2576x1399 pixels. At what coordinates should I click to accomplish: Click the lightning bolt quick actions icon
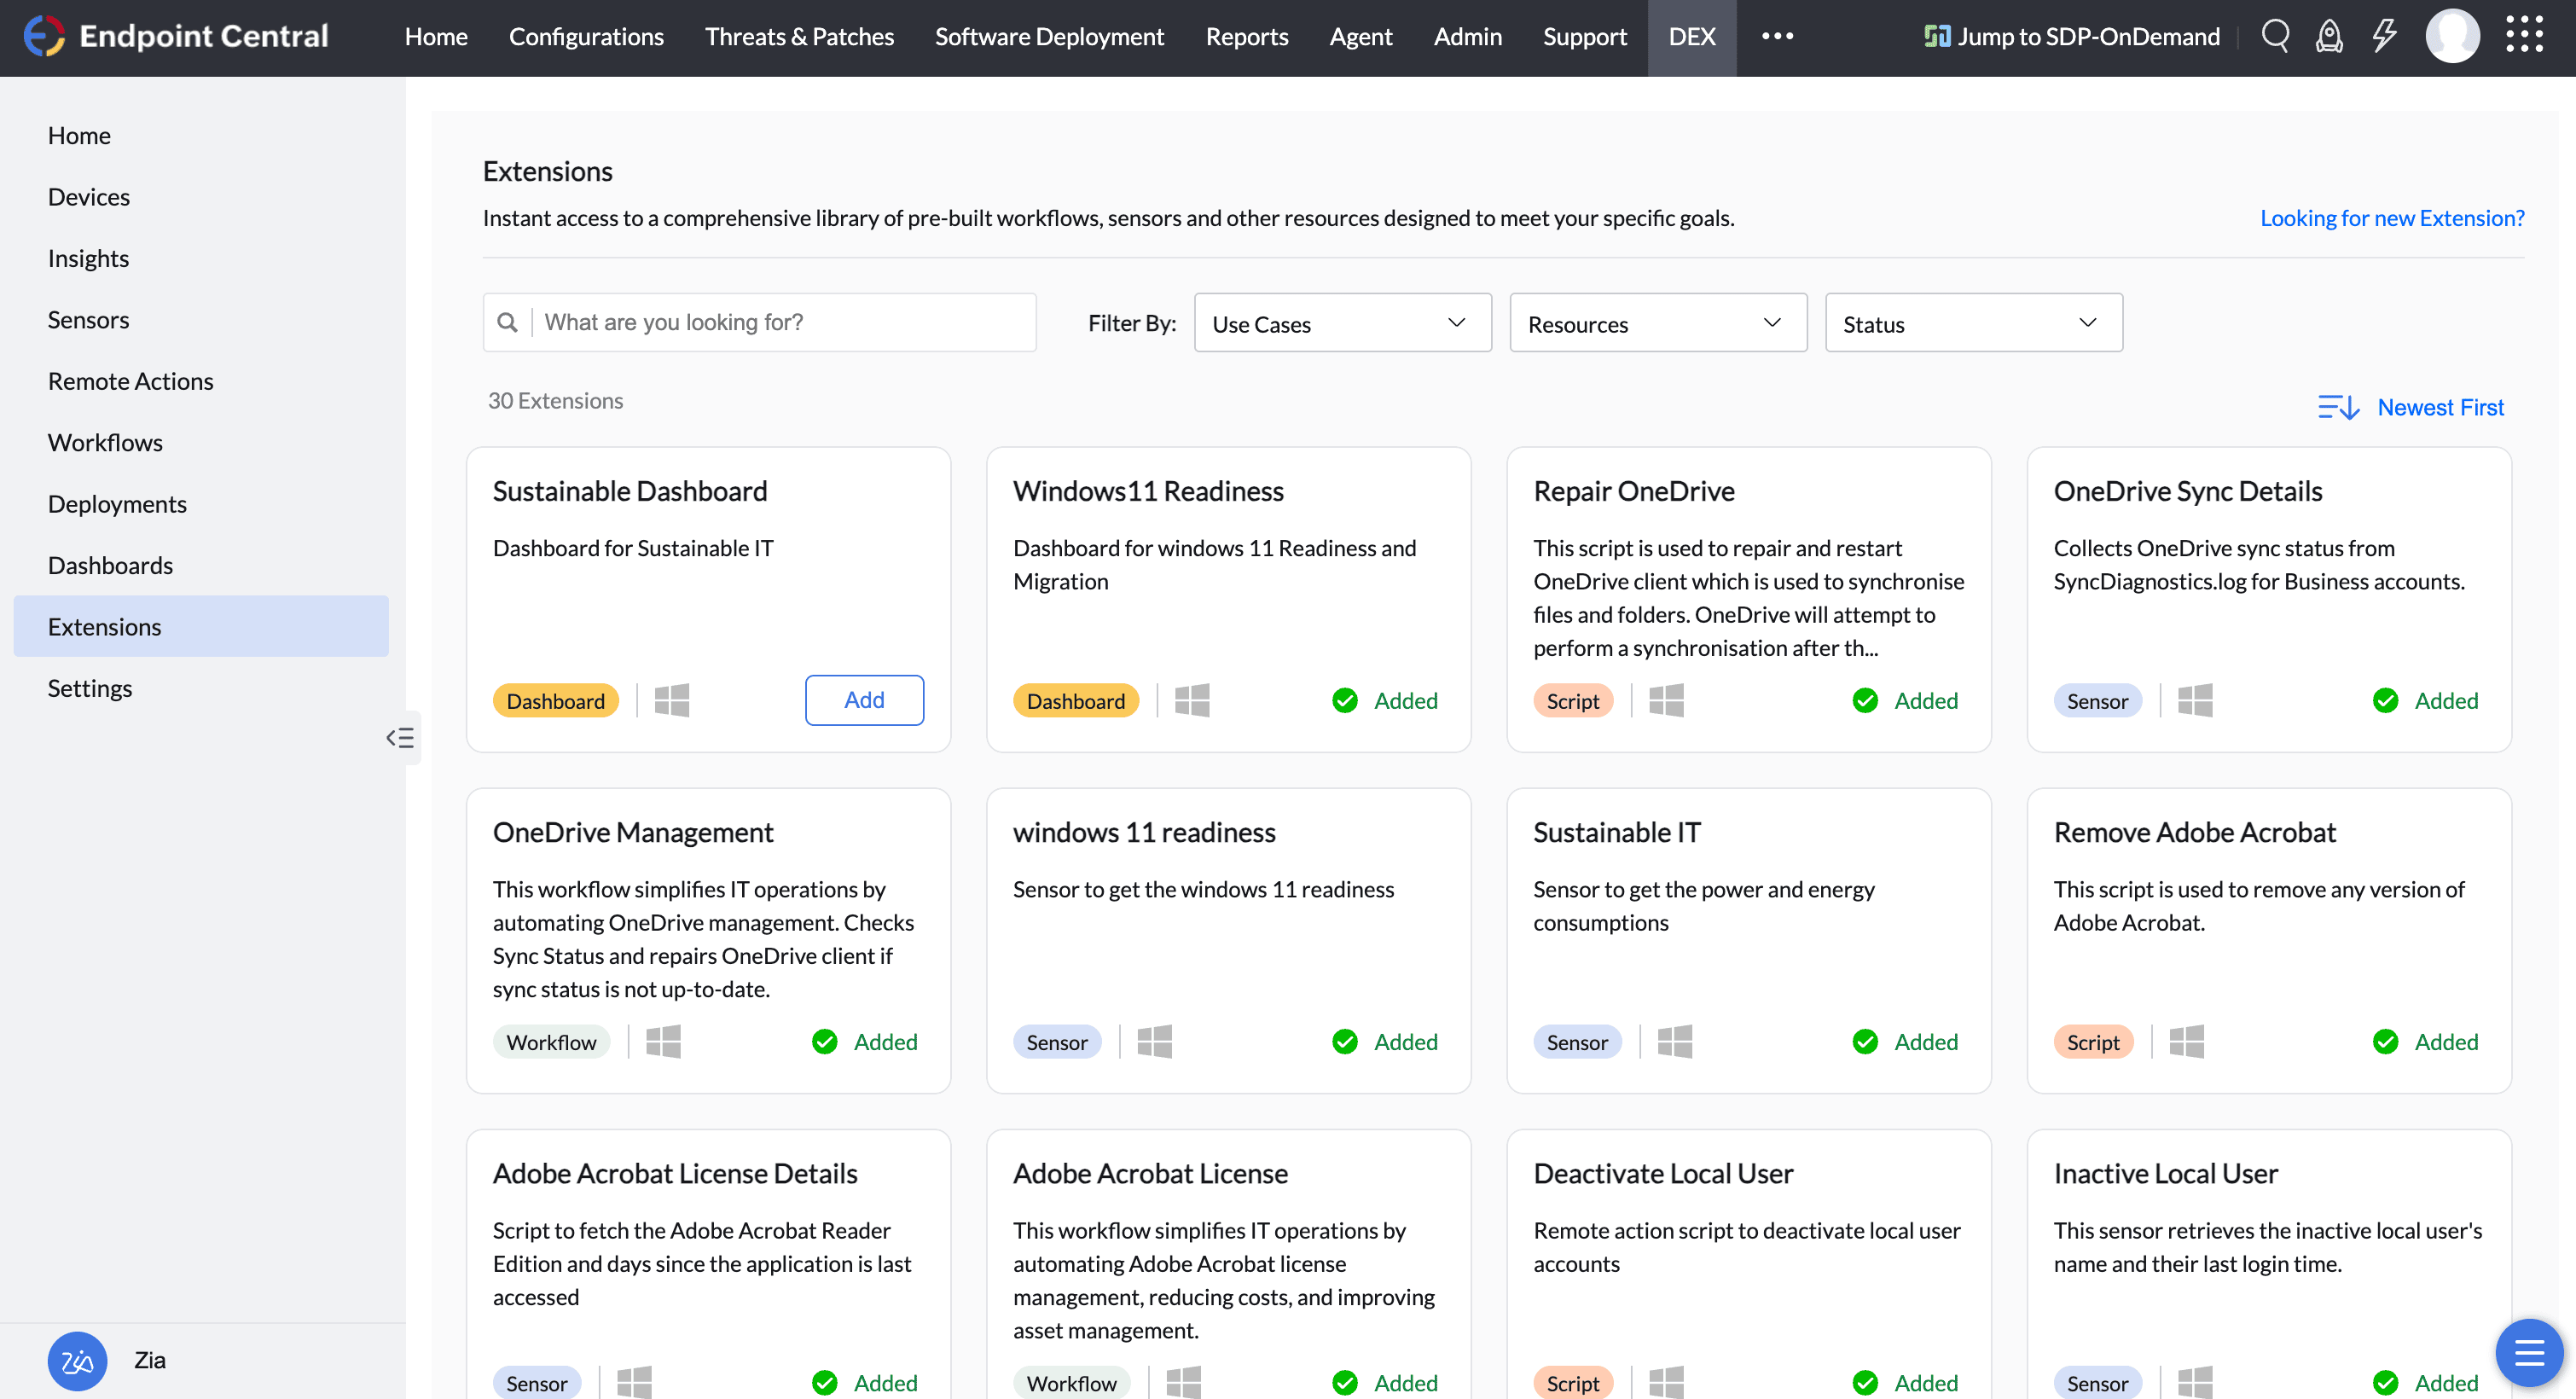click(2385, 36)
